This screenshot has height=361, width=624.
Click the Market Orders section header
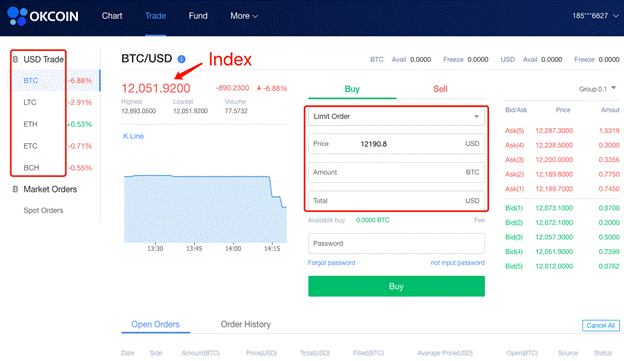click(50, 189)
